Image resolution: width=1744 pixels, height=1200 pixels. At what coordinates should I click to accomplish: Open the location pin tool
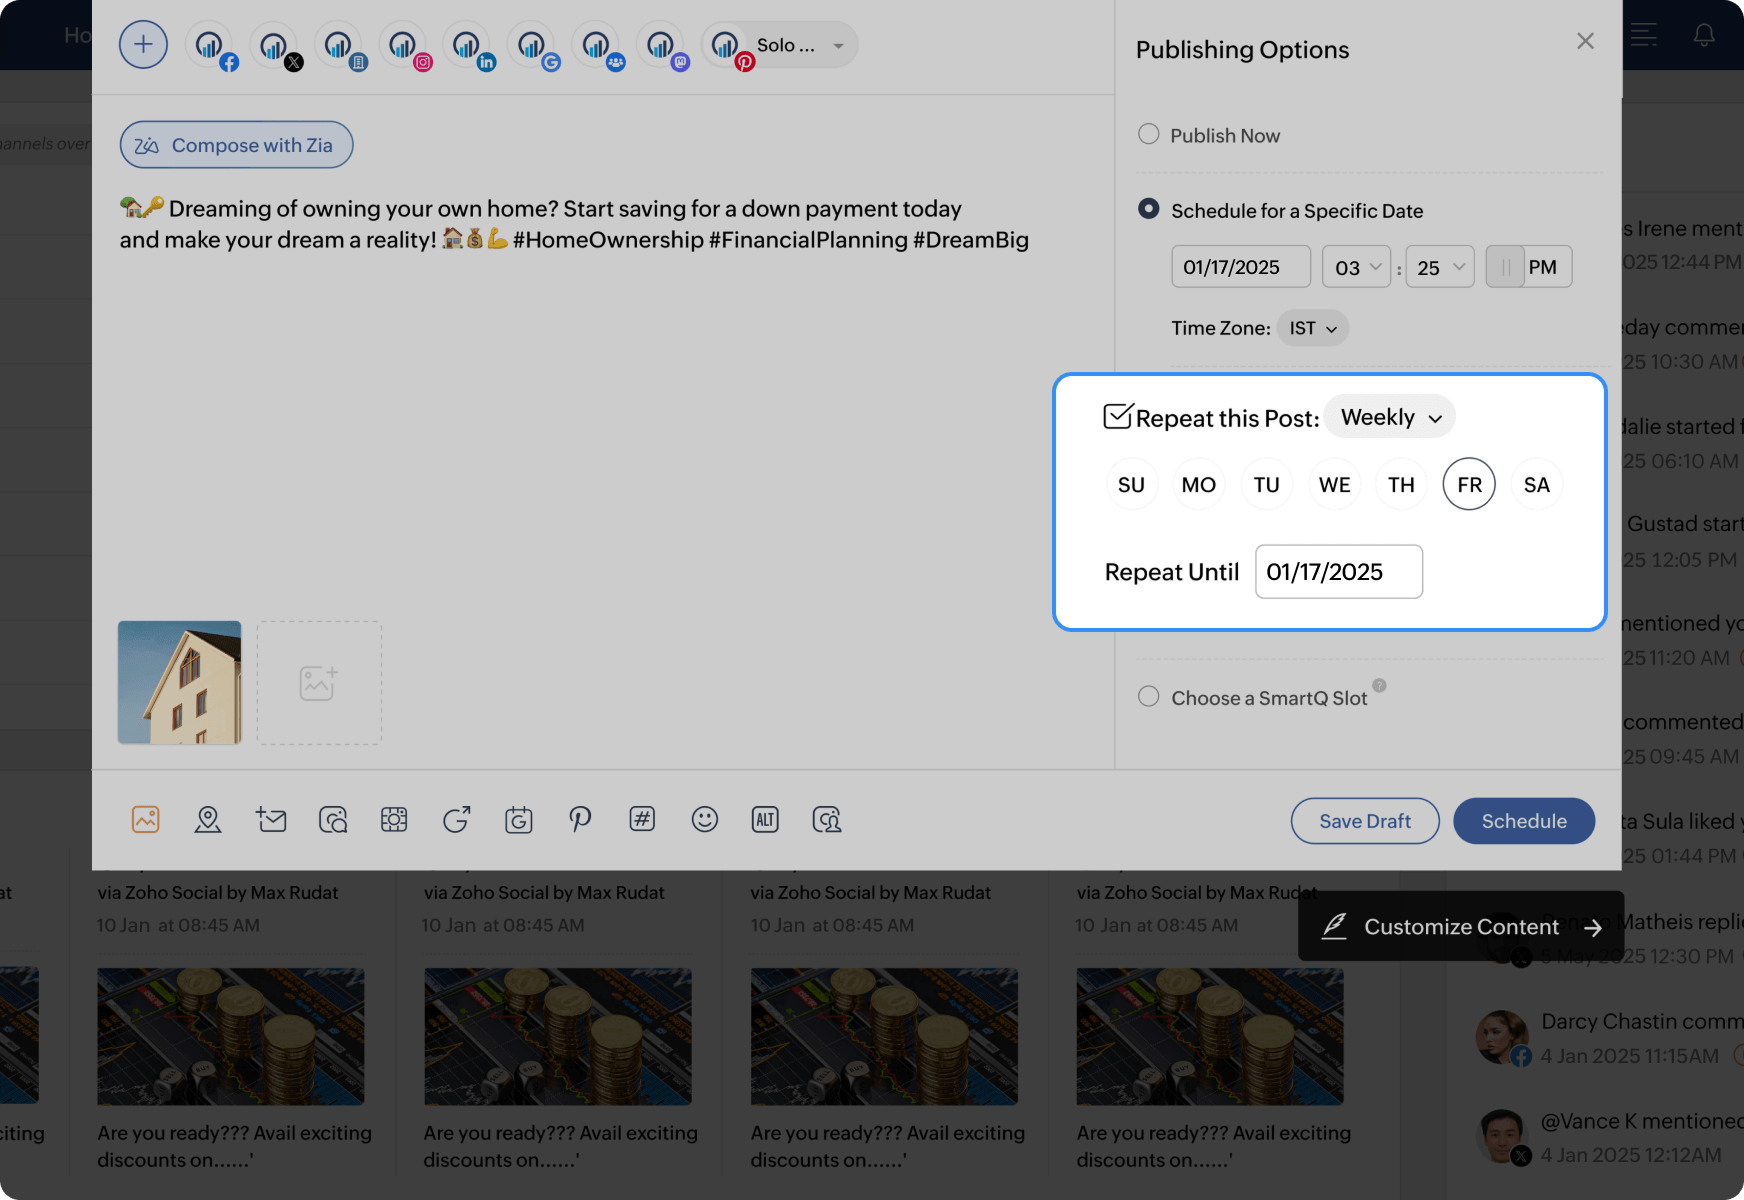(x=208, y=820)
